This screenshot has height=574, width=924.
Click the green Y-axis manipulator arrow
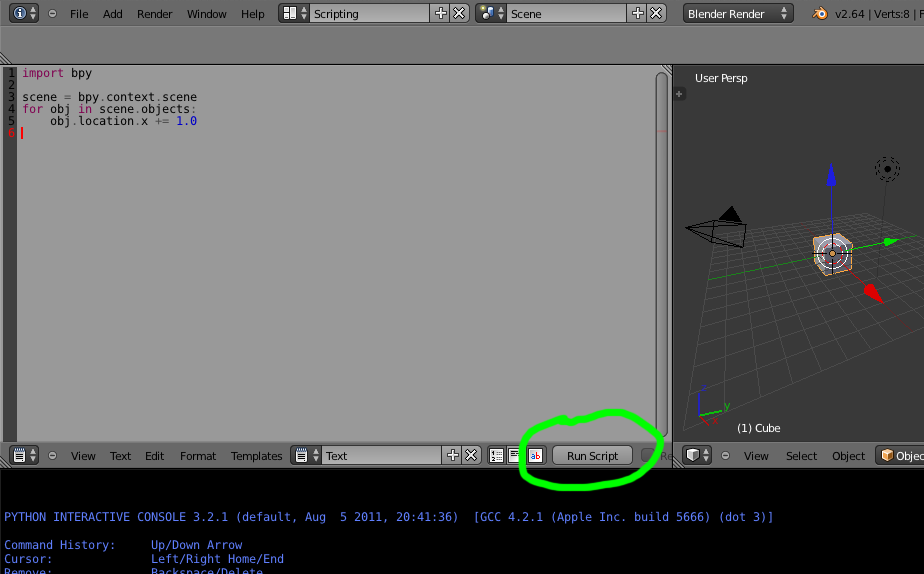coord(890,242)
